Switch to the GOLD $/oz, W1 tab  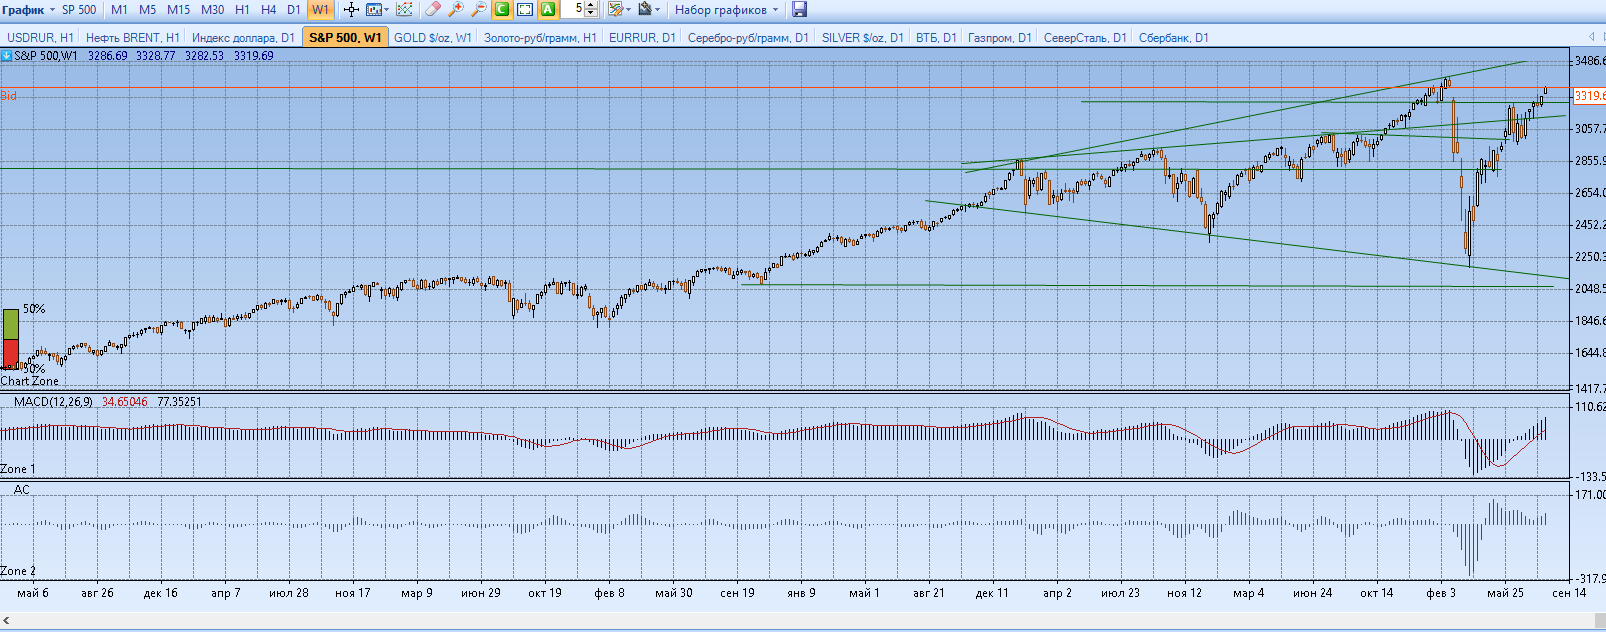pyautogui.click(x=432, y=38)
